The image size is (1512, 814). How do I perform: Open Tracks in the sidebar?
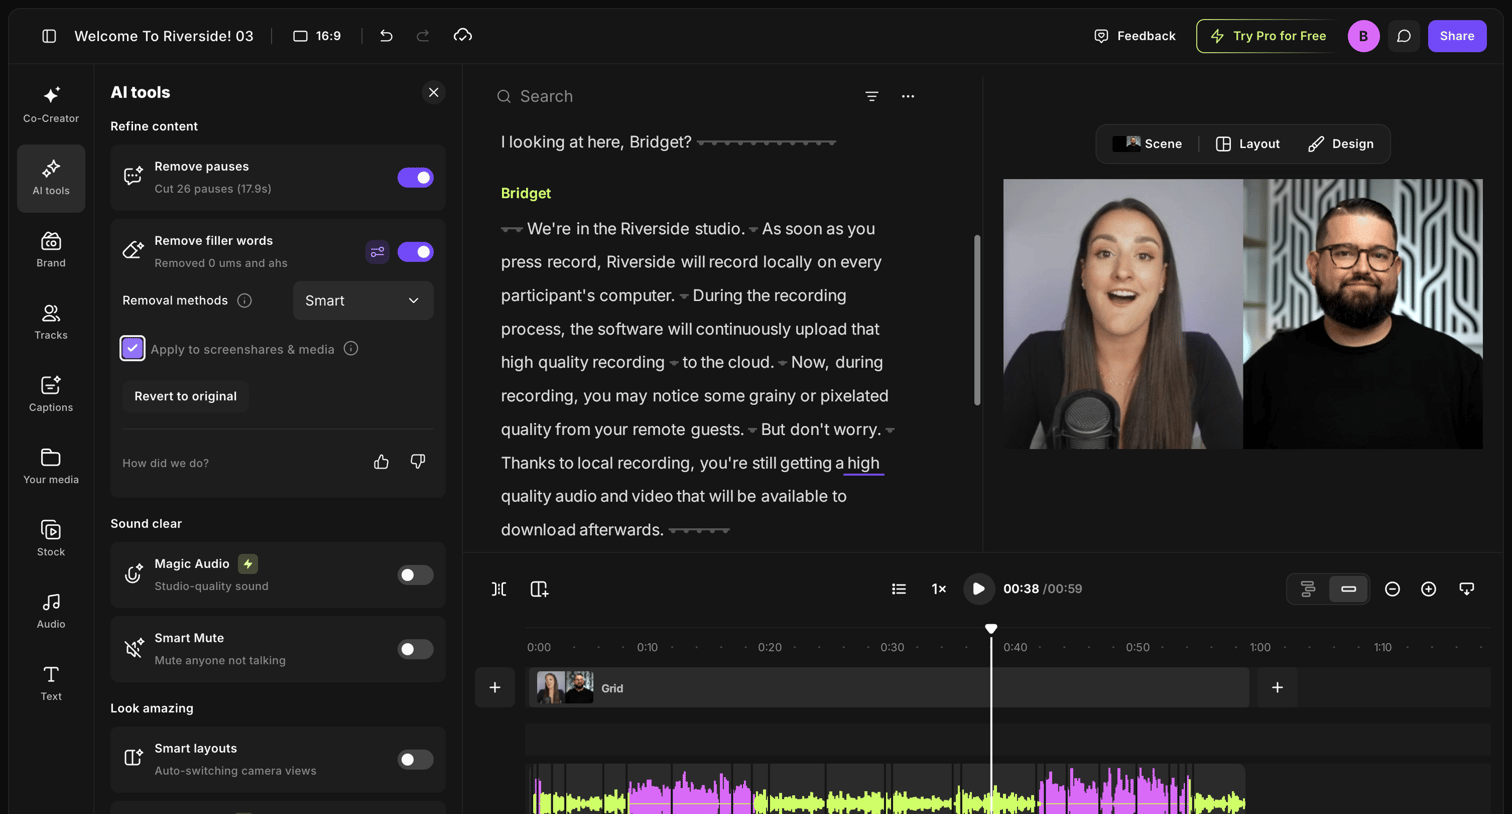[x=51, y=322]
